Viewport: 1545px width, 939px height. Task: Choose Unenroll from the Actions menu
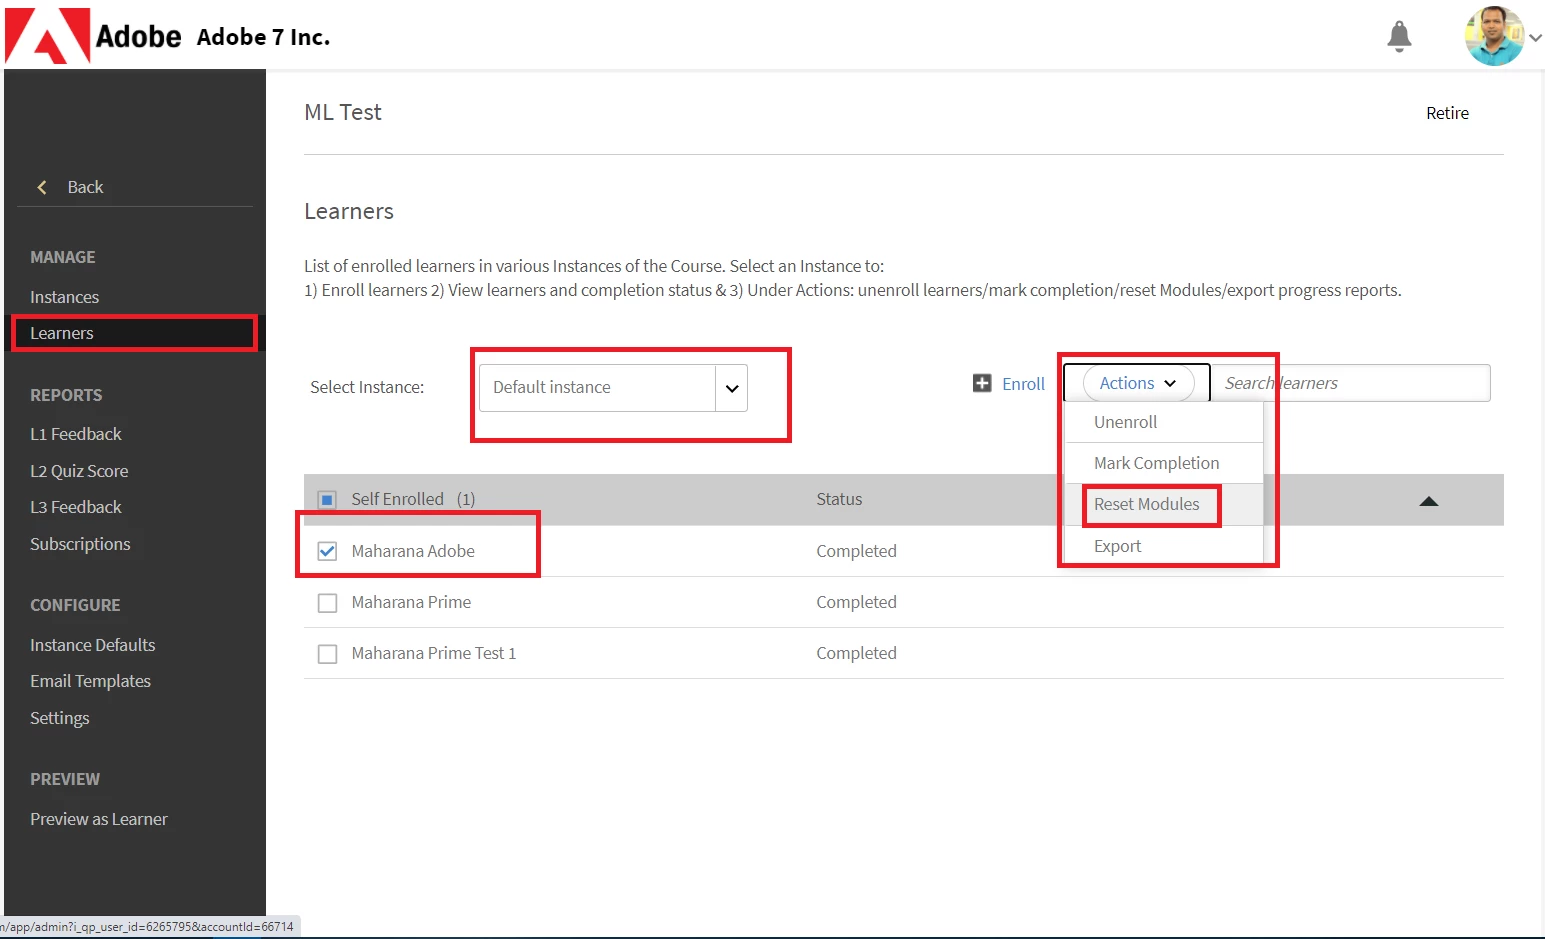click(x=1164, y=422)
